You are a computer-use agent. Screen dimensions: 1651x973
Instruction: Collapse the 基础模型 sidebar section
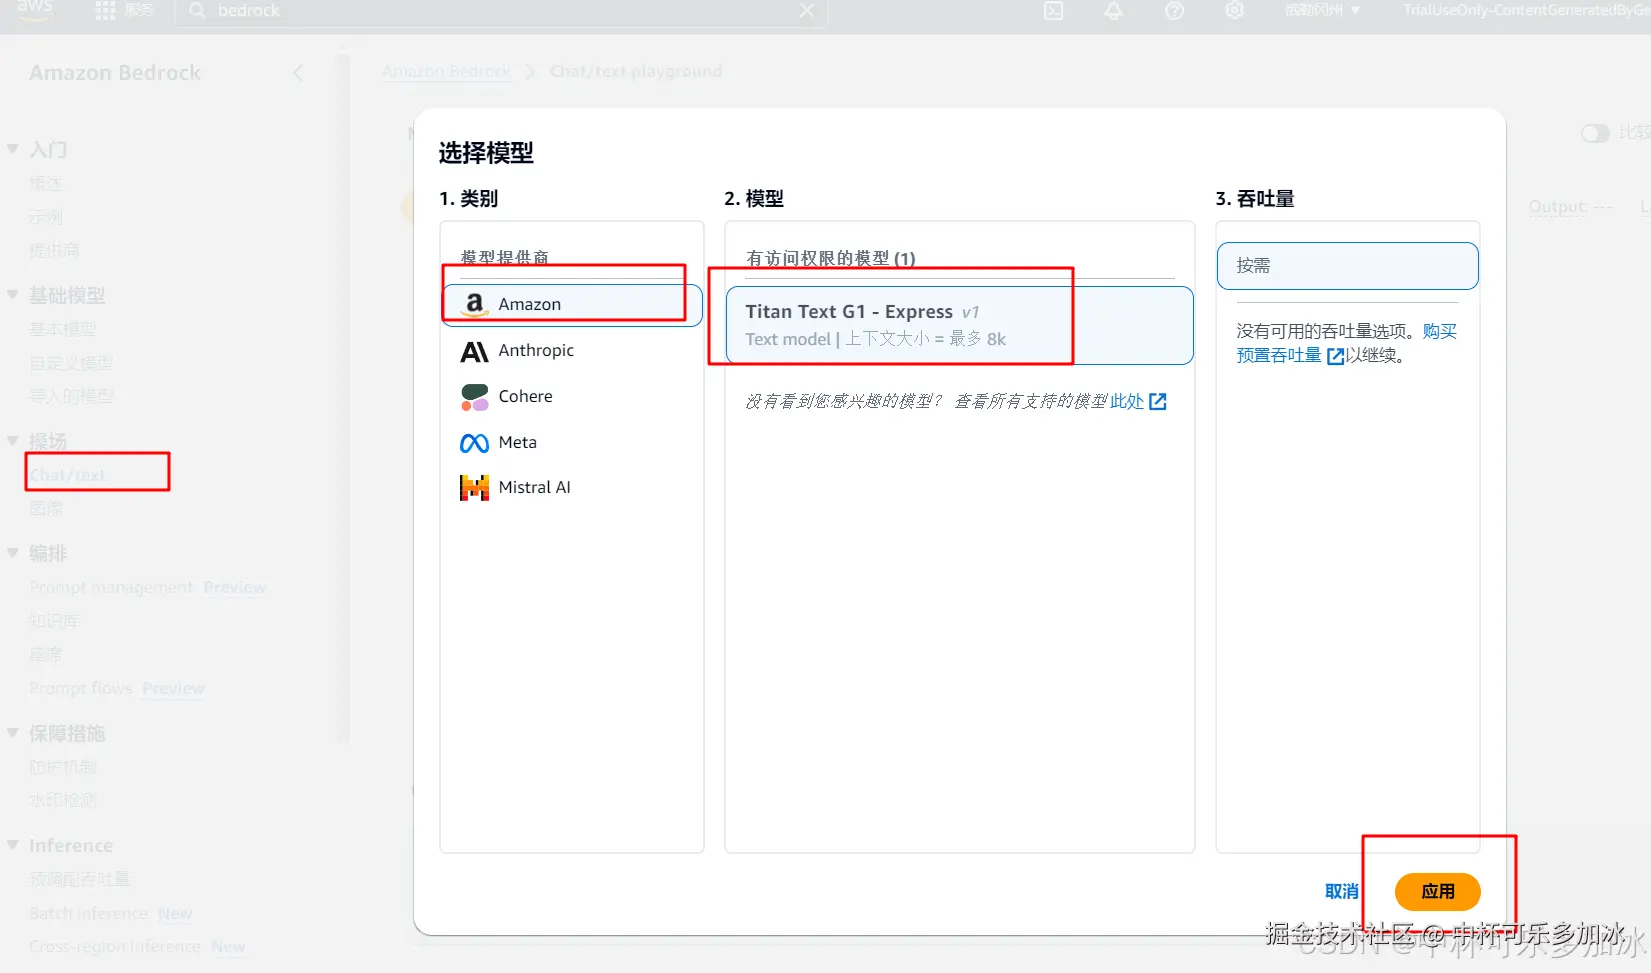pyautogui.click(x=13, y=295)
